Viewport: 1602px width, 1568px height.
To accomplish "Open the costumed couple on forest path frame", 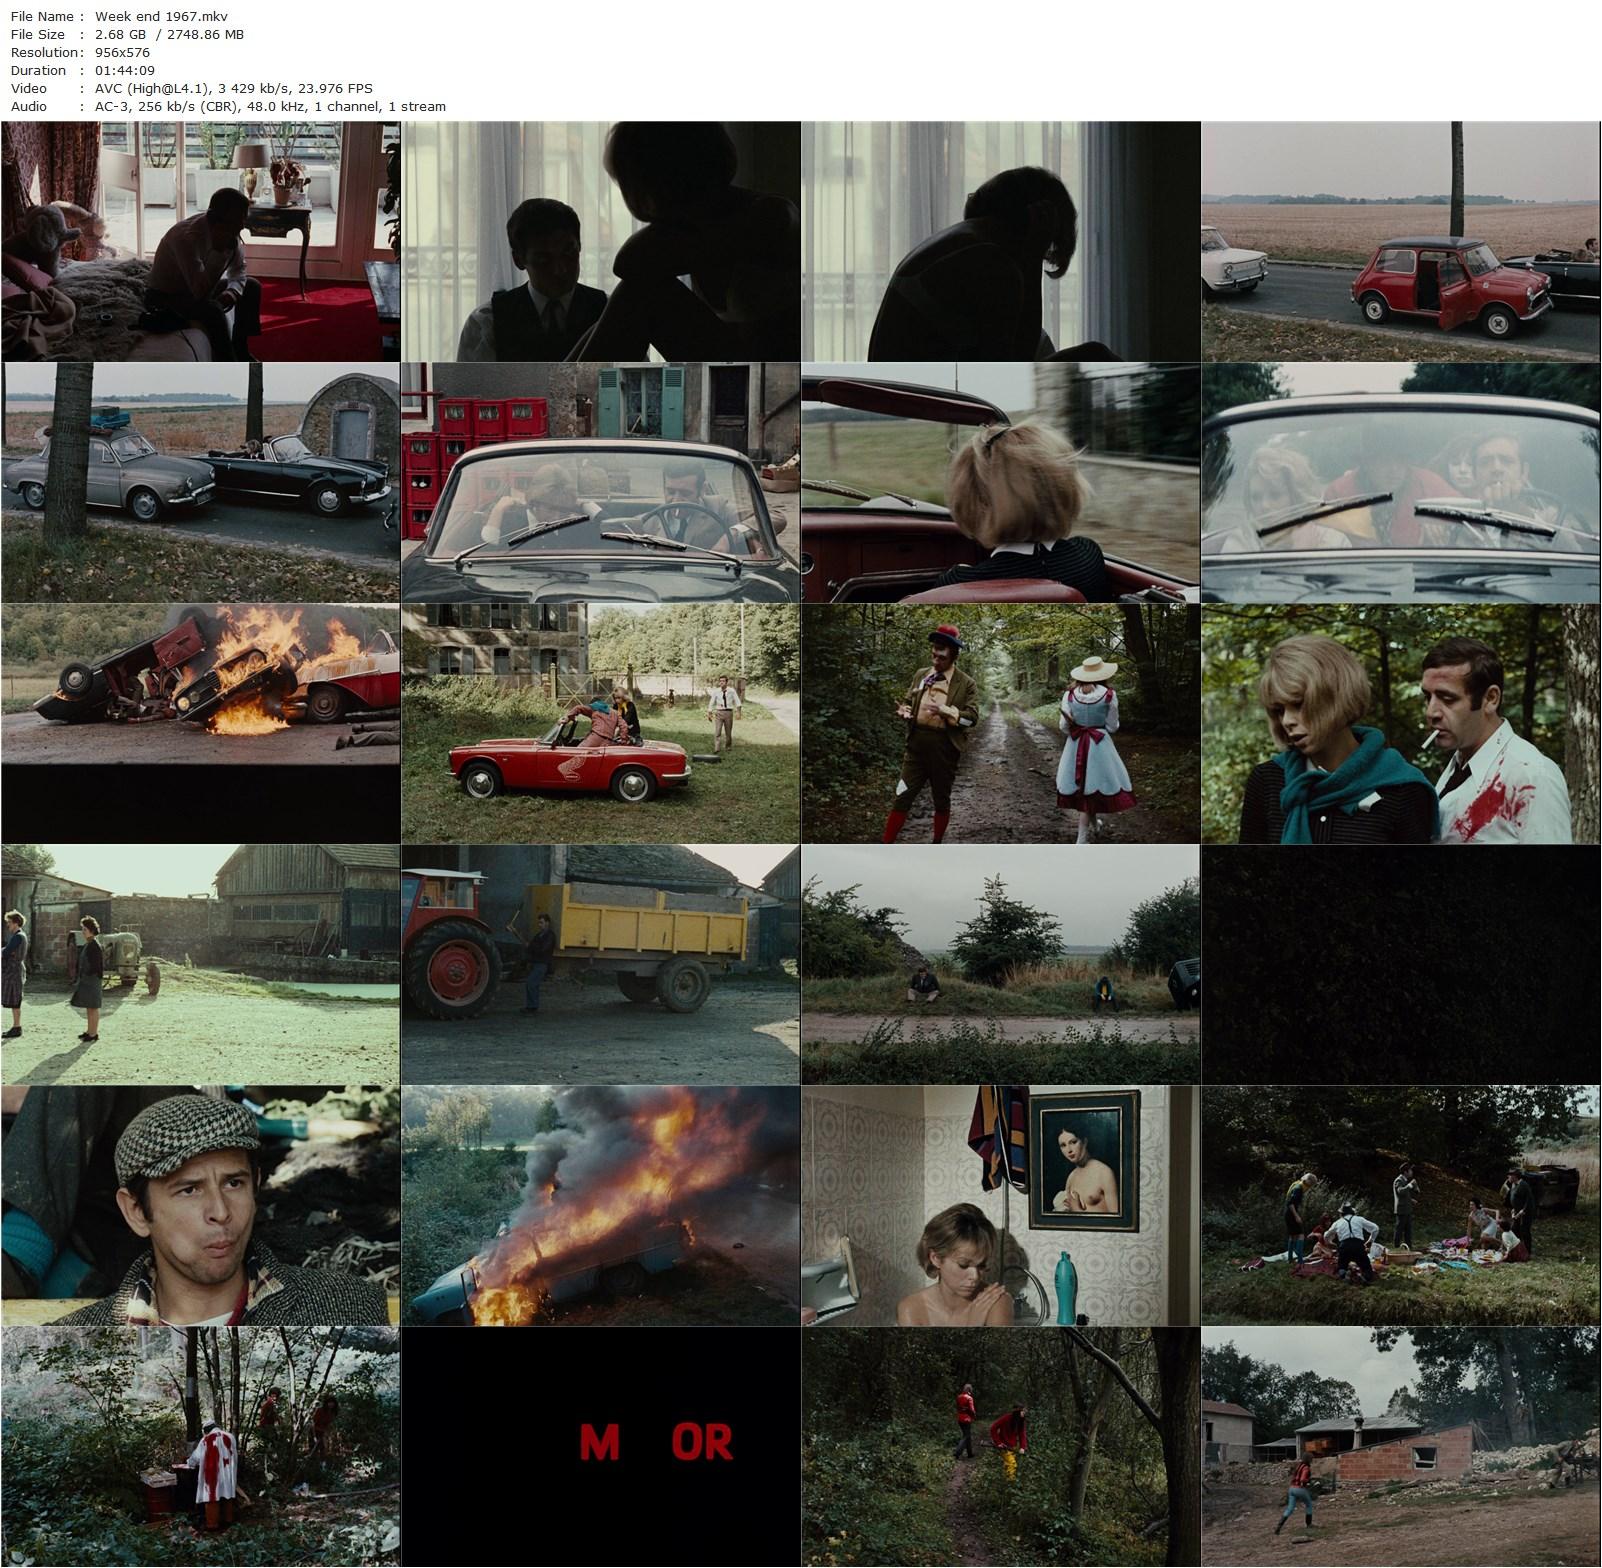I will [1000, 723].
